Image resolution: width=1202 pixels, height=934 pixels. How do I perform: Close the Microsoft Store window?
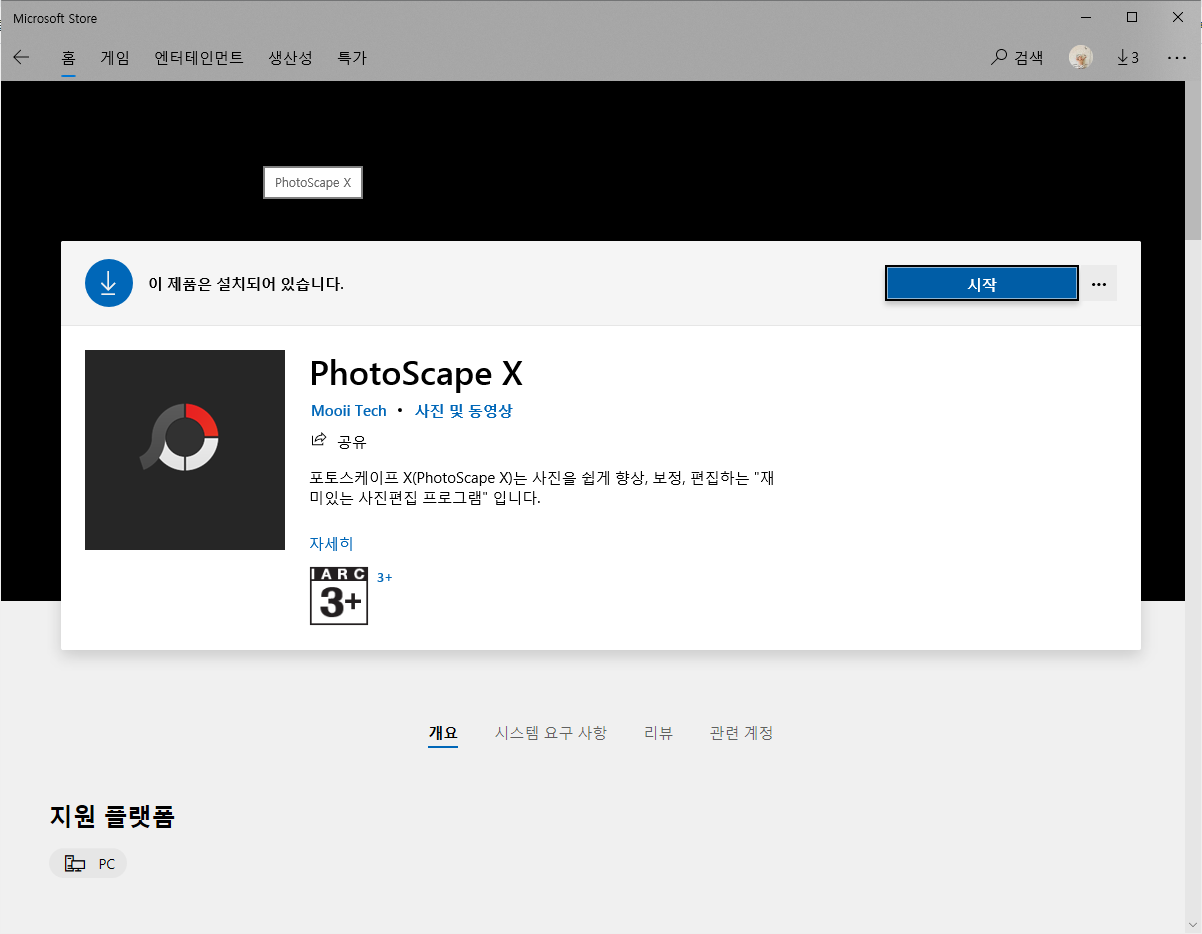pos(1178,17)
